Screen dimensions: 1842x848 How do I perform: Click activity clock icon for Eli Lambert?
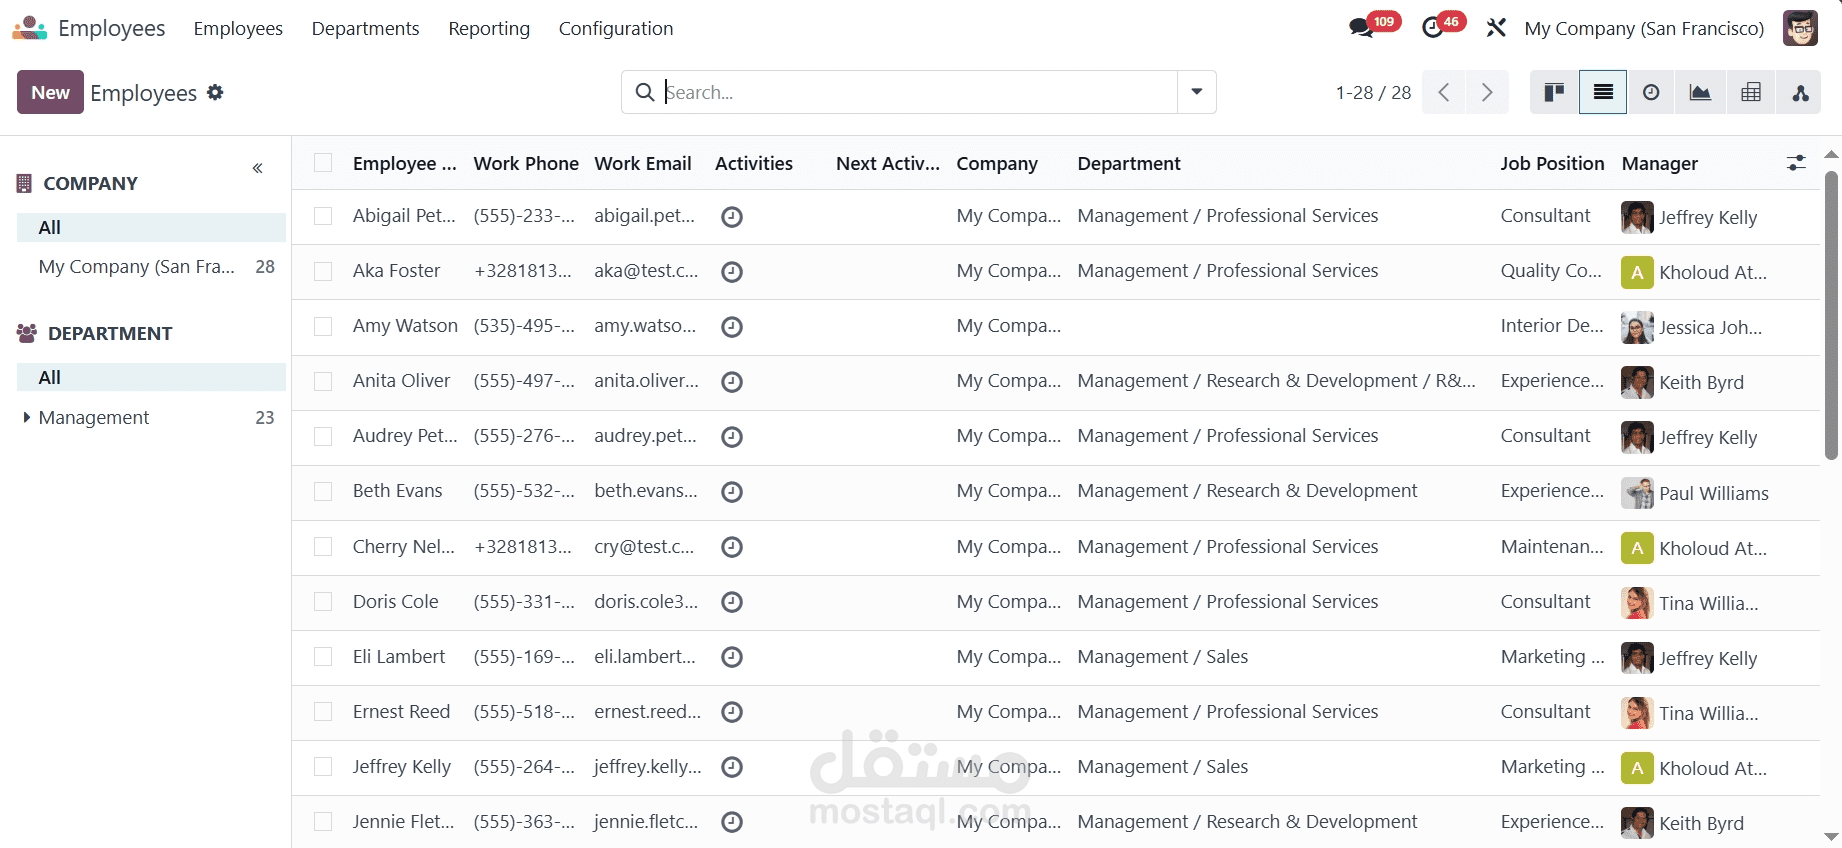(x=732, y=657)
